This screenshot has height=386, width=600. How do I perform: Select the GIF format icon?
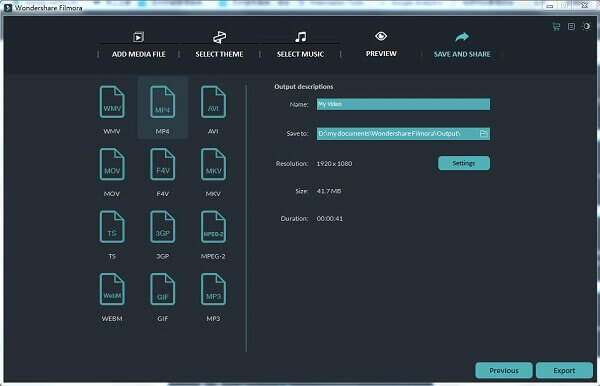click(x=163, y=289)
